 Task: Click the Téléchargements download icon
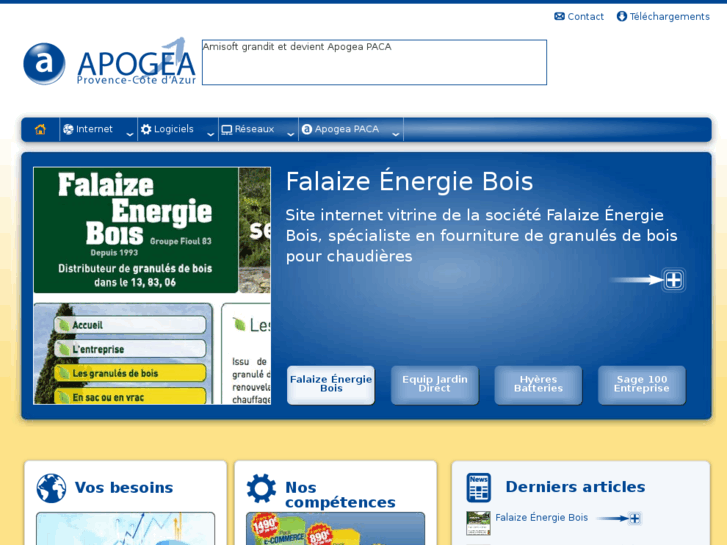(622, 16)
